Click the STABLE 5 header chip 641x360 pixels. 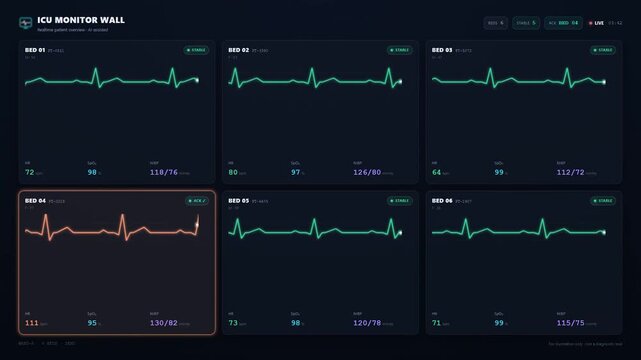click(526, 23)
